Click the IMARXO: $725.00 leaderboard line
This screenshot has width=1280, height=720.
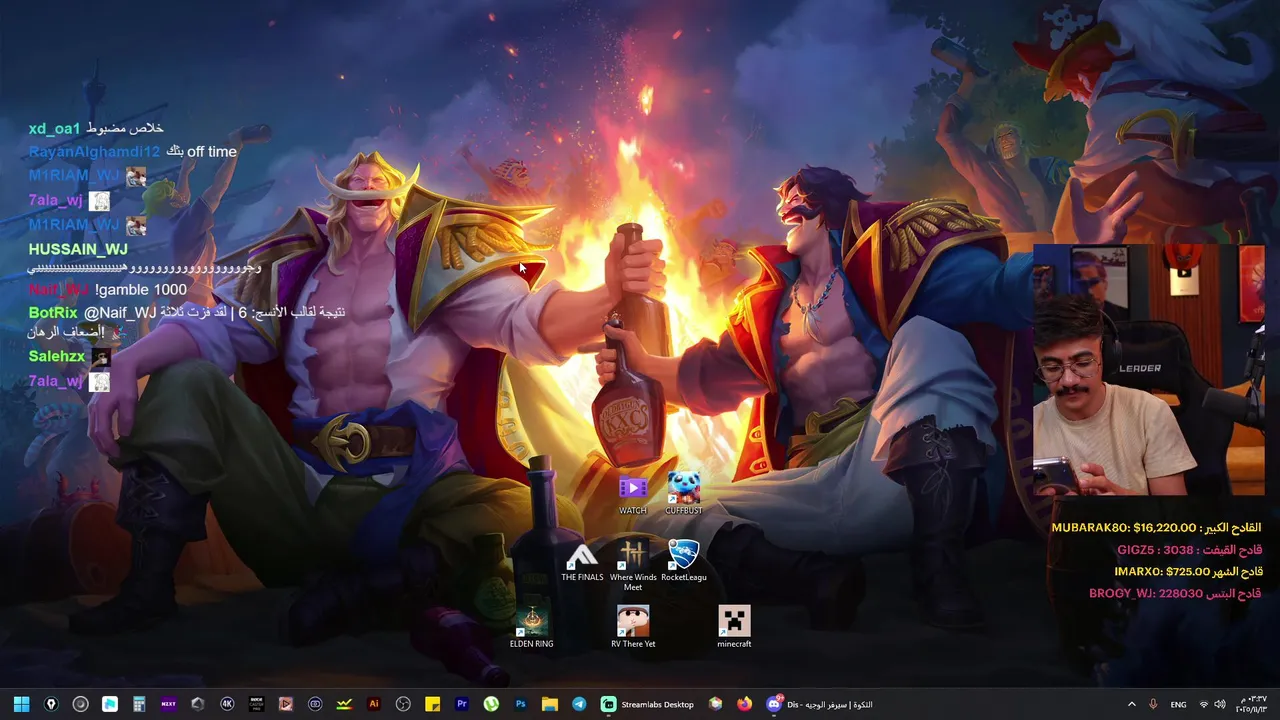pyautogui.click(x=1187, y=572)
